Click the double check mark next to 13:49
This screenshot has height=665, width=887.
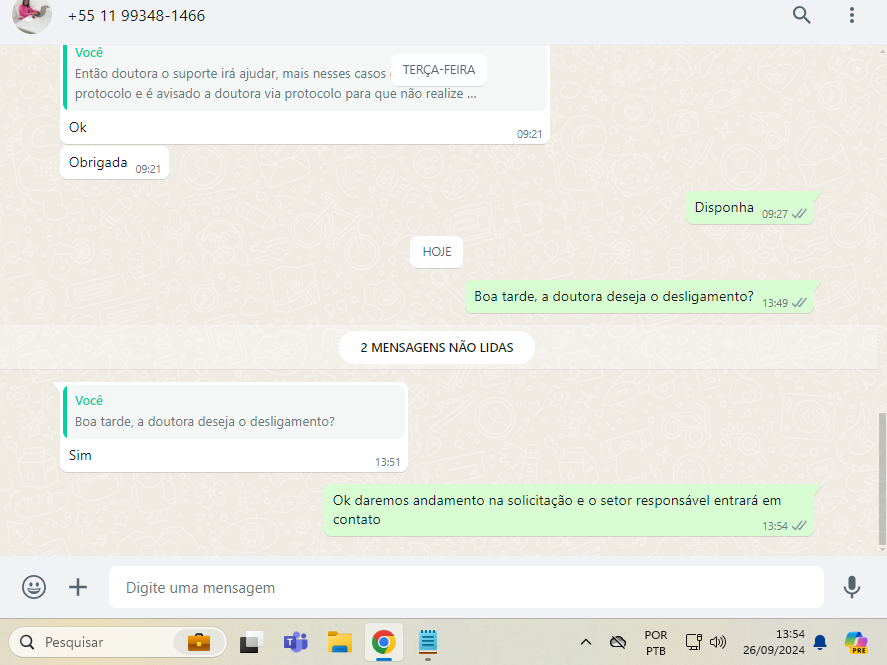[x=799, y=303]
